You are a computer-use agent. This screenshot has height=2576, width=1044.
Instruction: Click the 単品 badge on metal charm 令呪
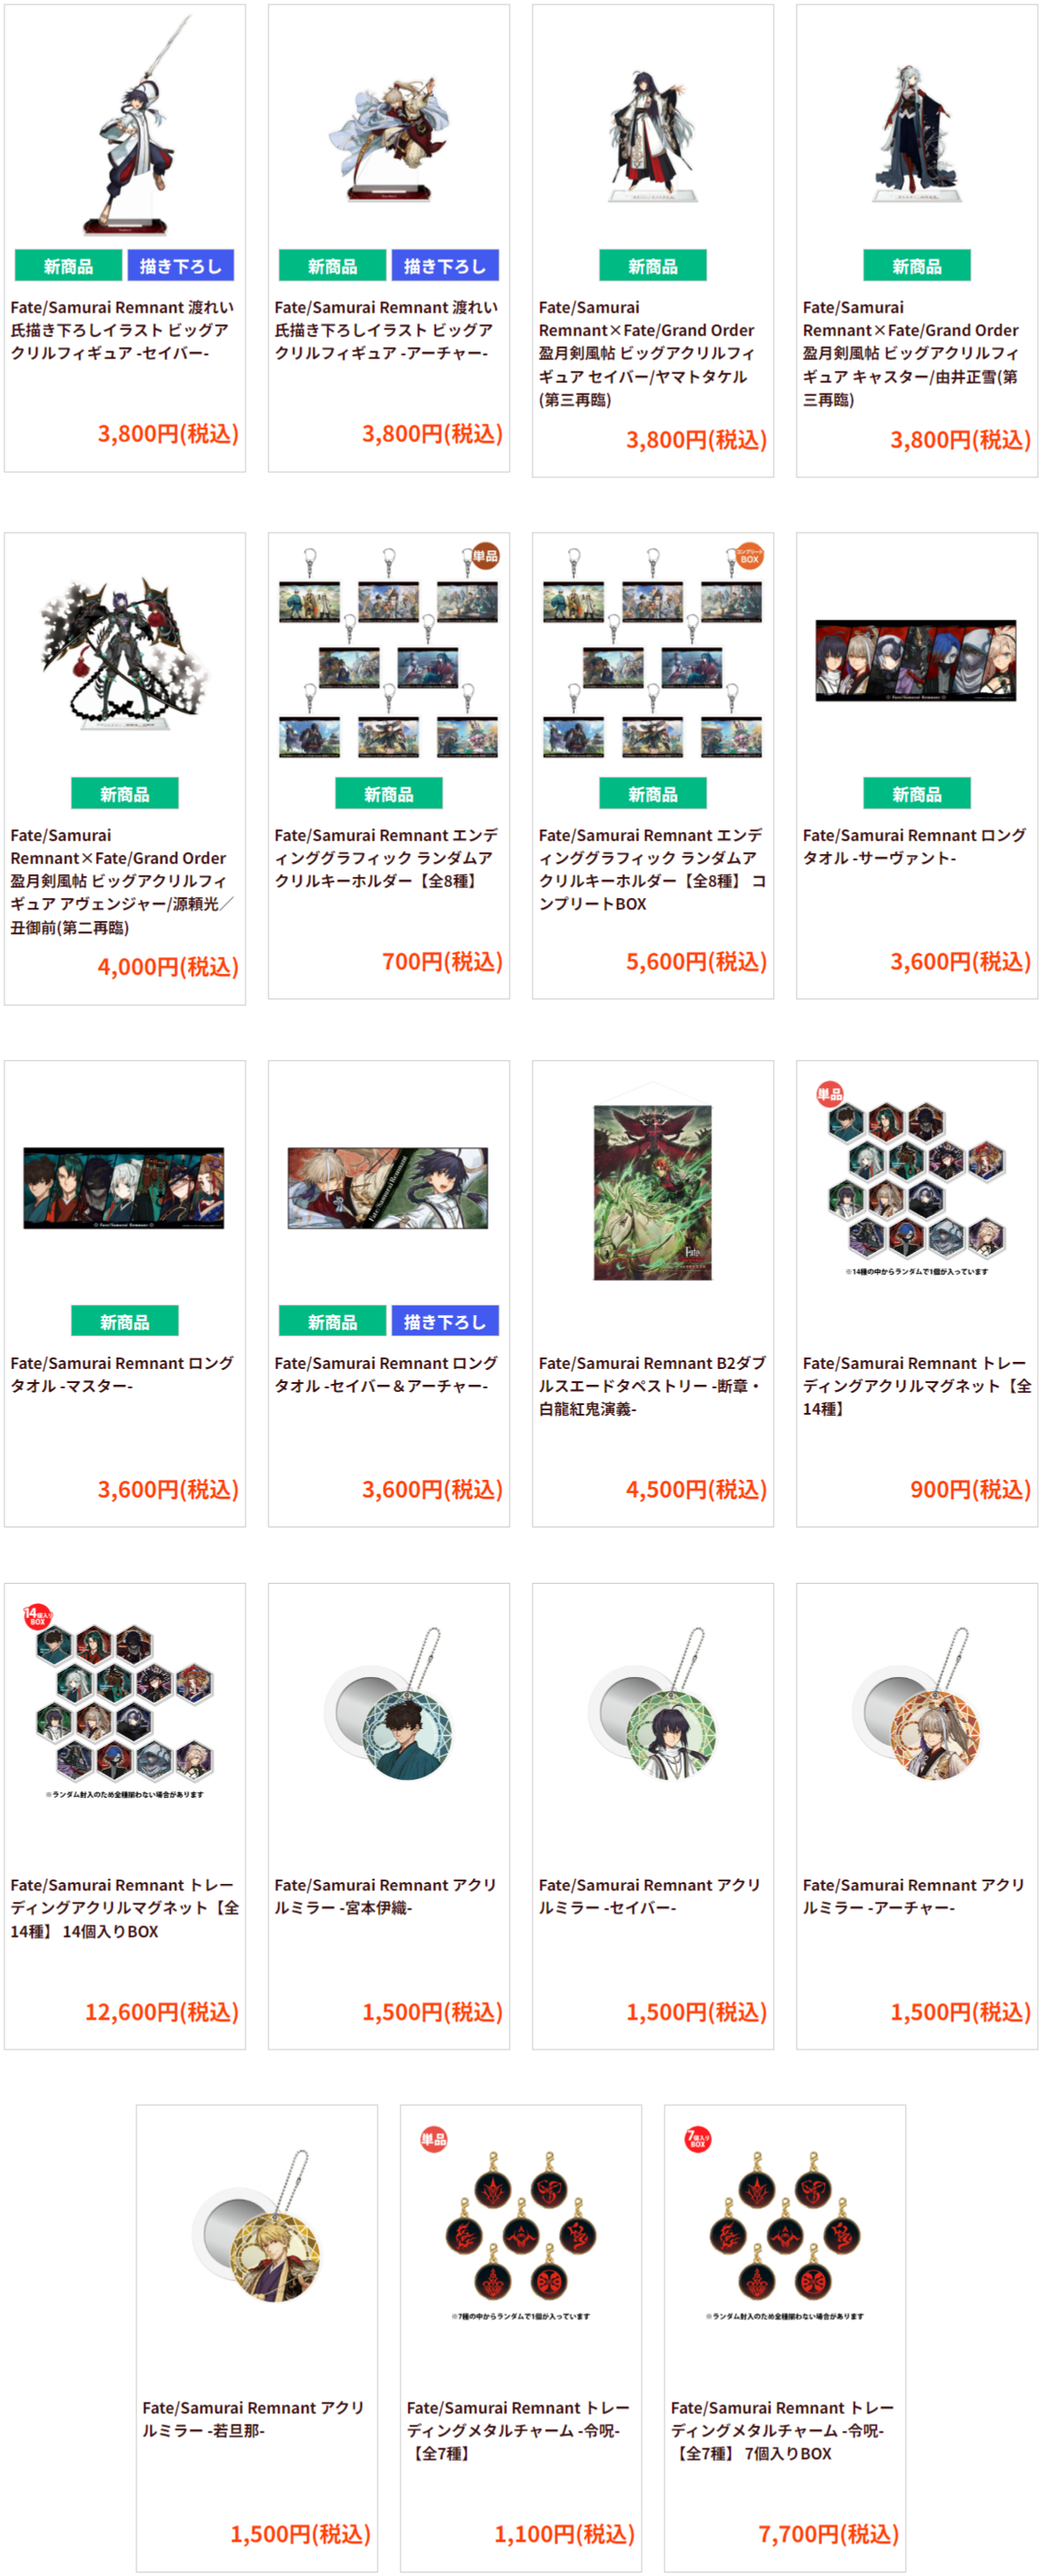(x=433, y=2139)
